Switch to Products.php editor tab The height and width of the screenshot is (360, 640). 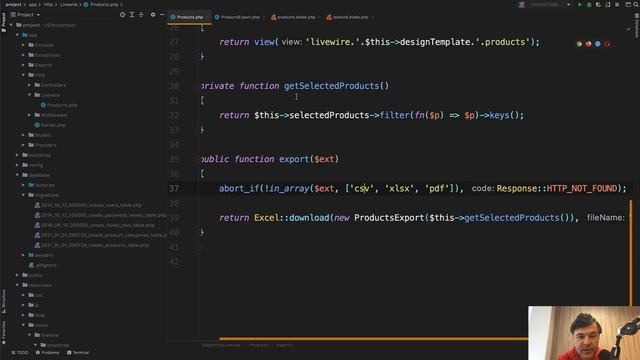[189, 17]
